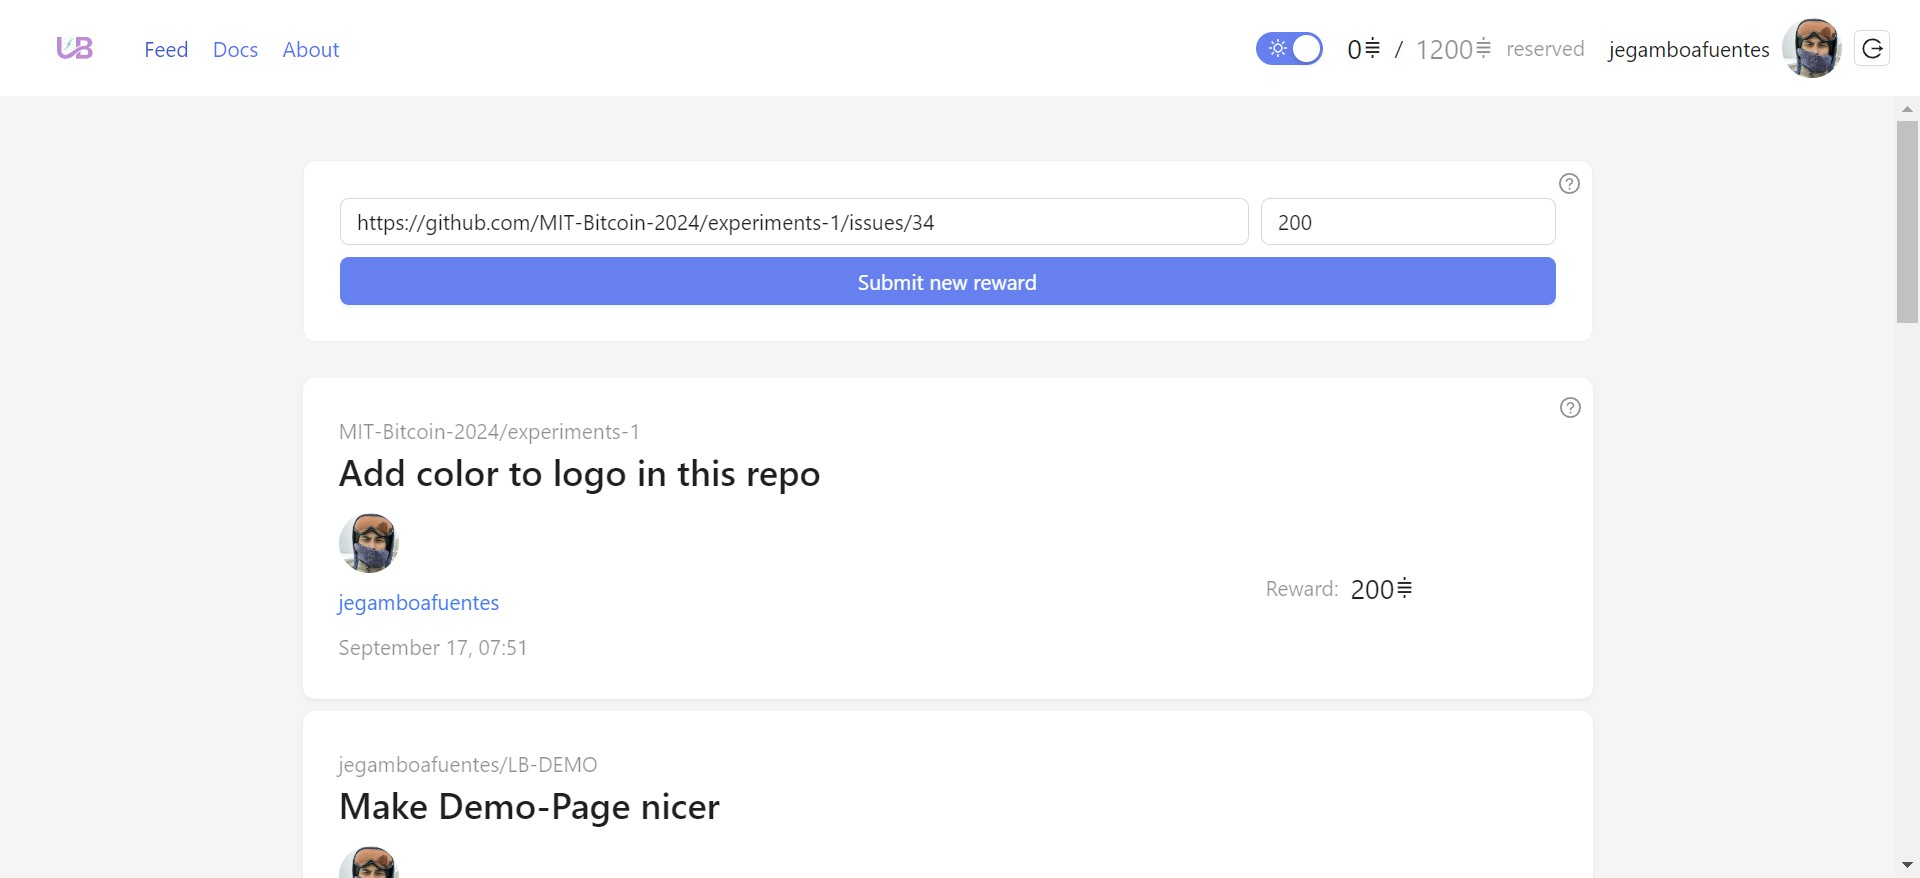Viewport: 1920px width, 878px height.
Task: Open the Docs page
Action: point(235,50)
